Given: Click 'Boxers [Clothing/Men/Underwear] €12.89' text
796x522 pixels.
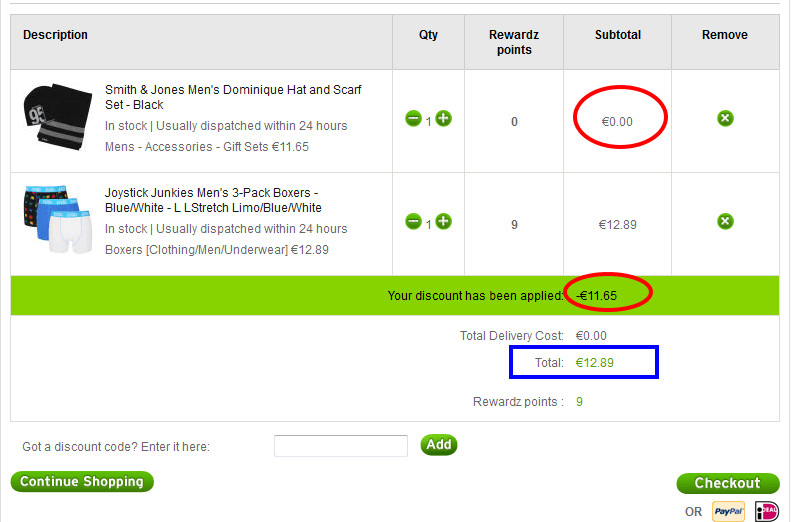Looking at the screenshot, I should coord(217,250).
